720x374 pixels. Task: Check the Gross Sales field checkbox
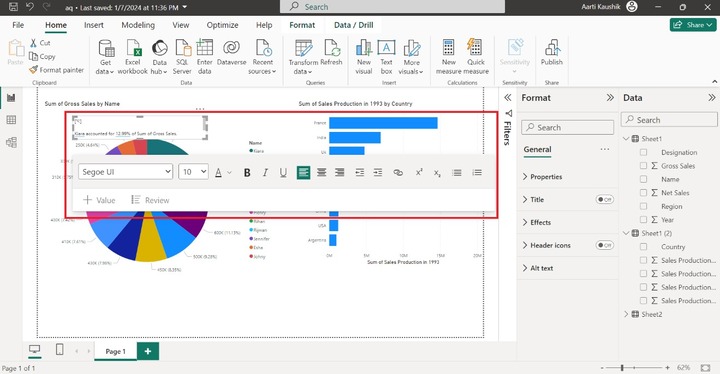click(x=643, y=166)
